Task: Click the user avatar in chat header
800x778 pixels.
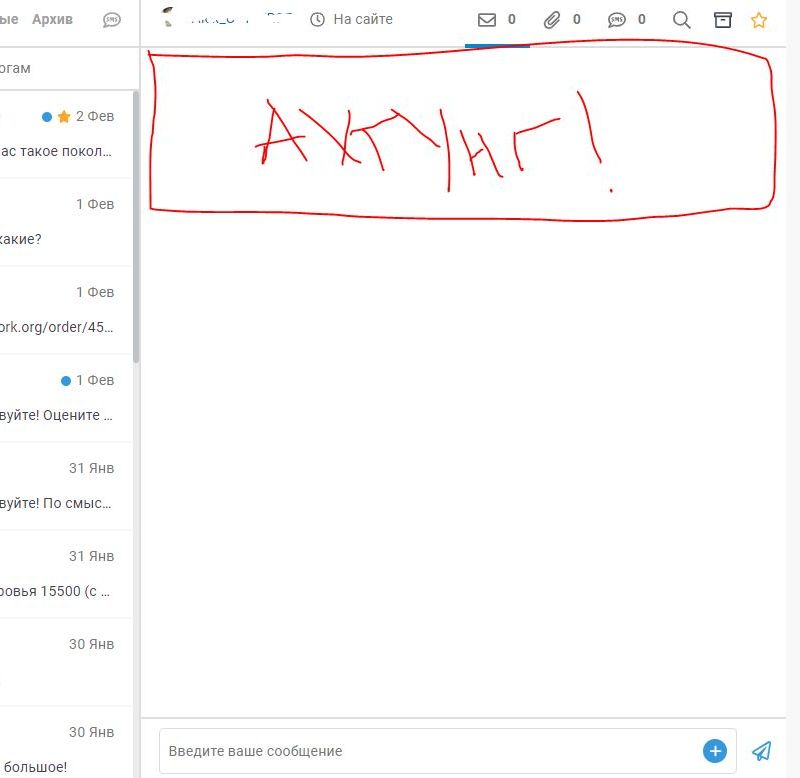Action: [x=169, y=18]
